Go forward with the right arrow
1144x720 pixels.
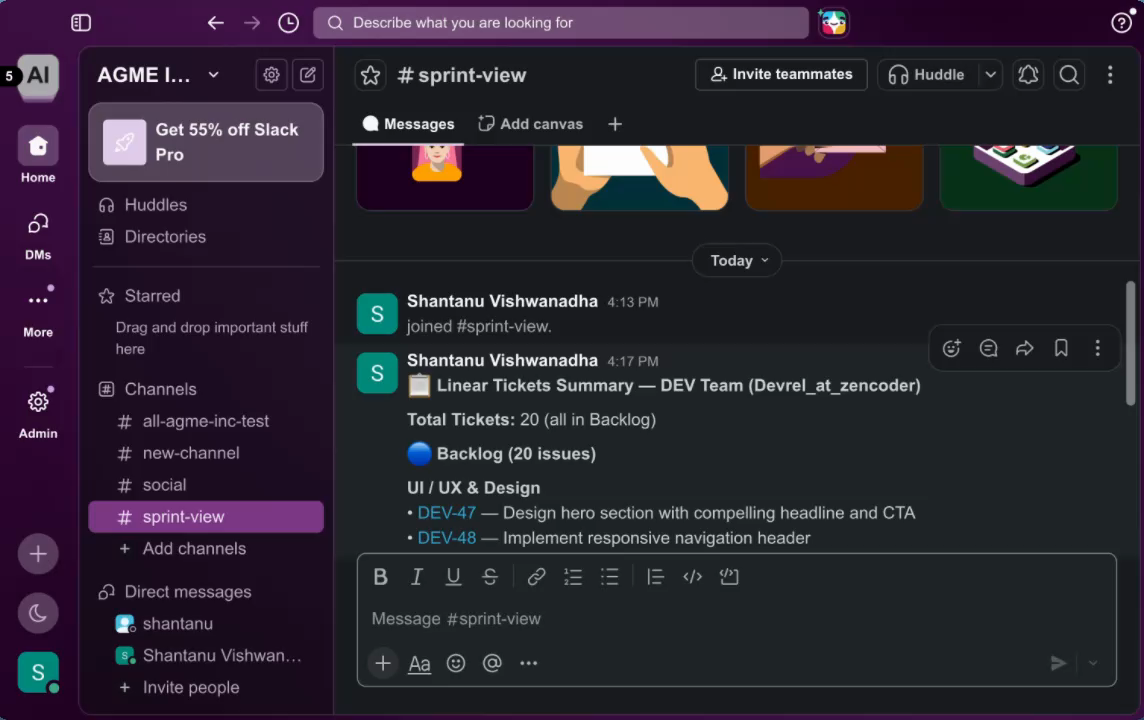pos(252,23)
